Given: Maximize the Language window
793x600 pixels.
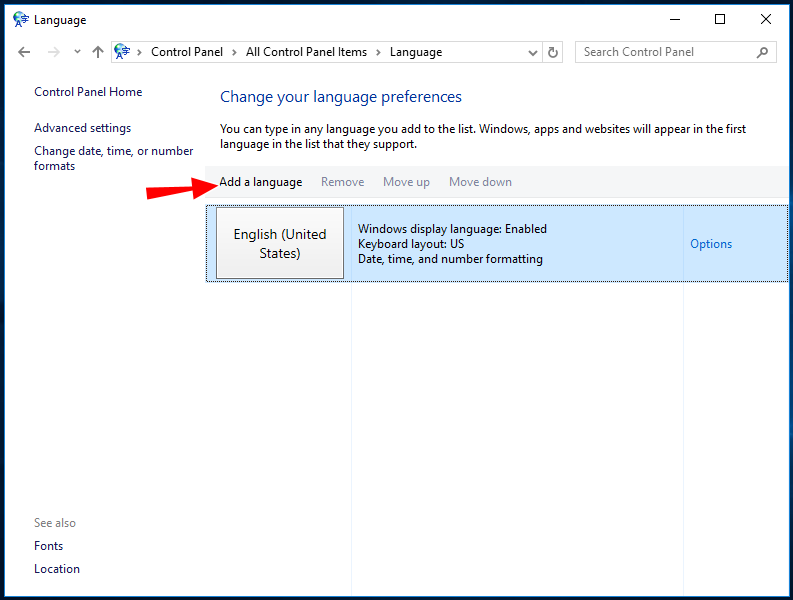Looking at the screenshot, I should pos(720,19).
